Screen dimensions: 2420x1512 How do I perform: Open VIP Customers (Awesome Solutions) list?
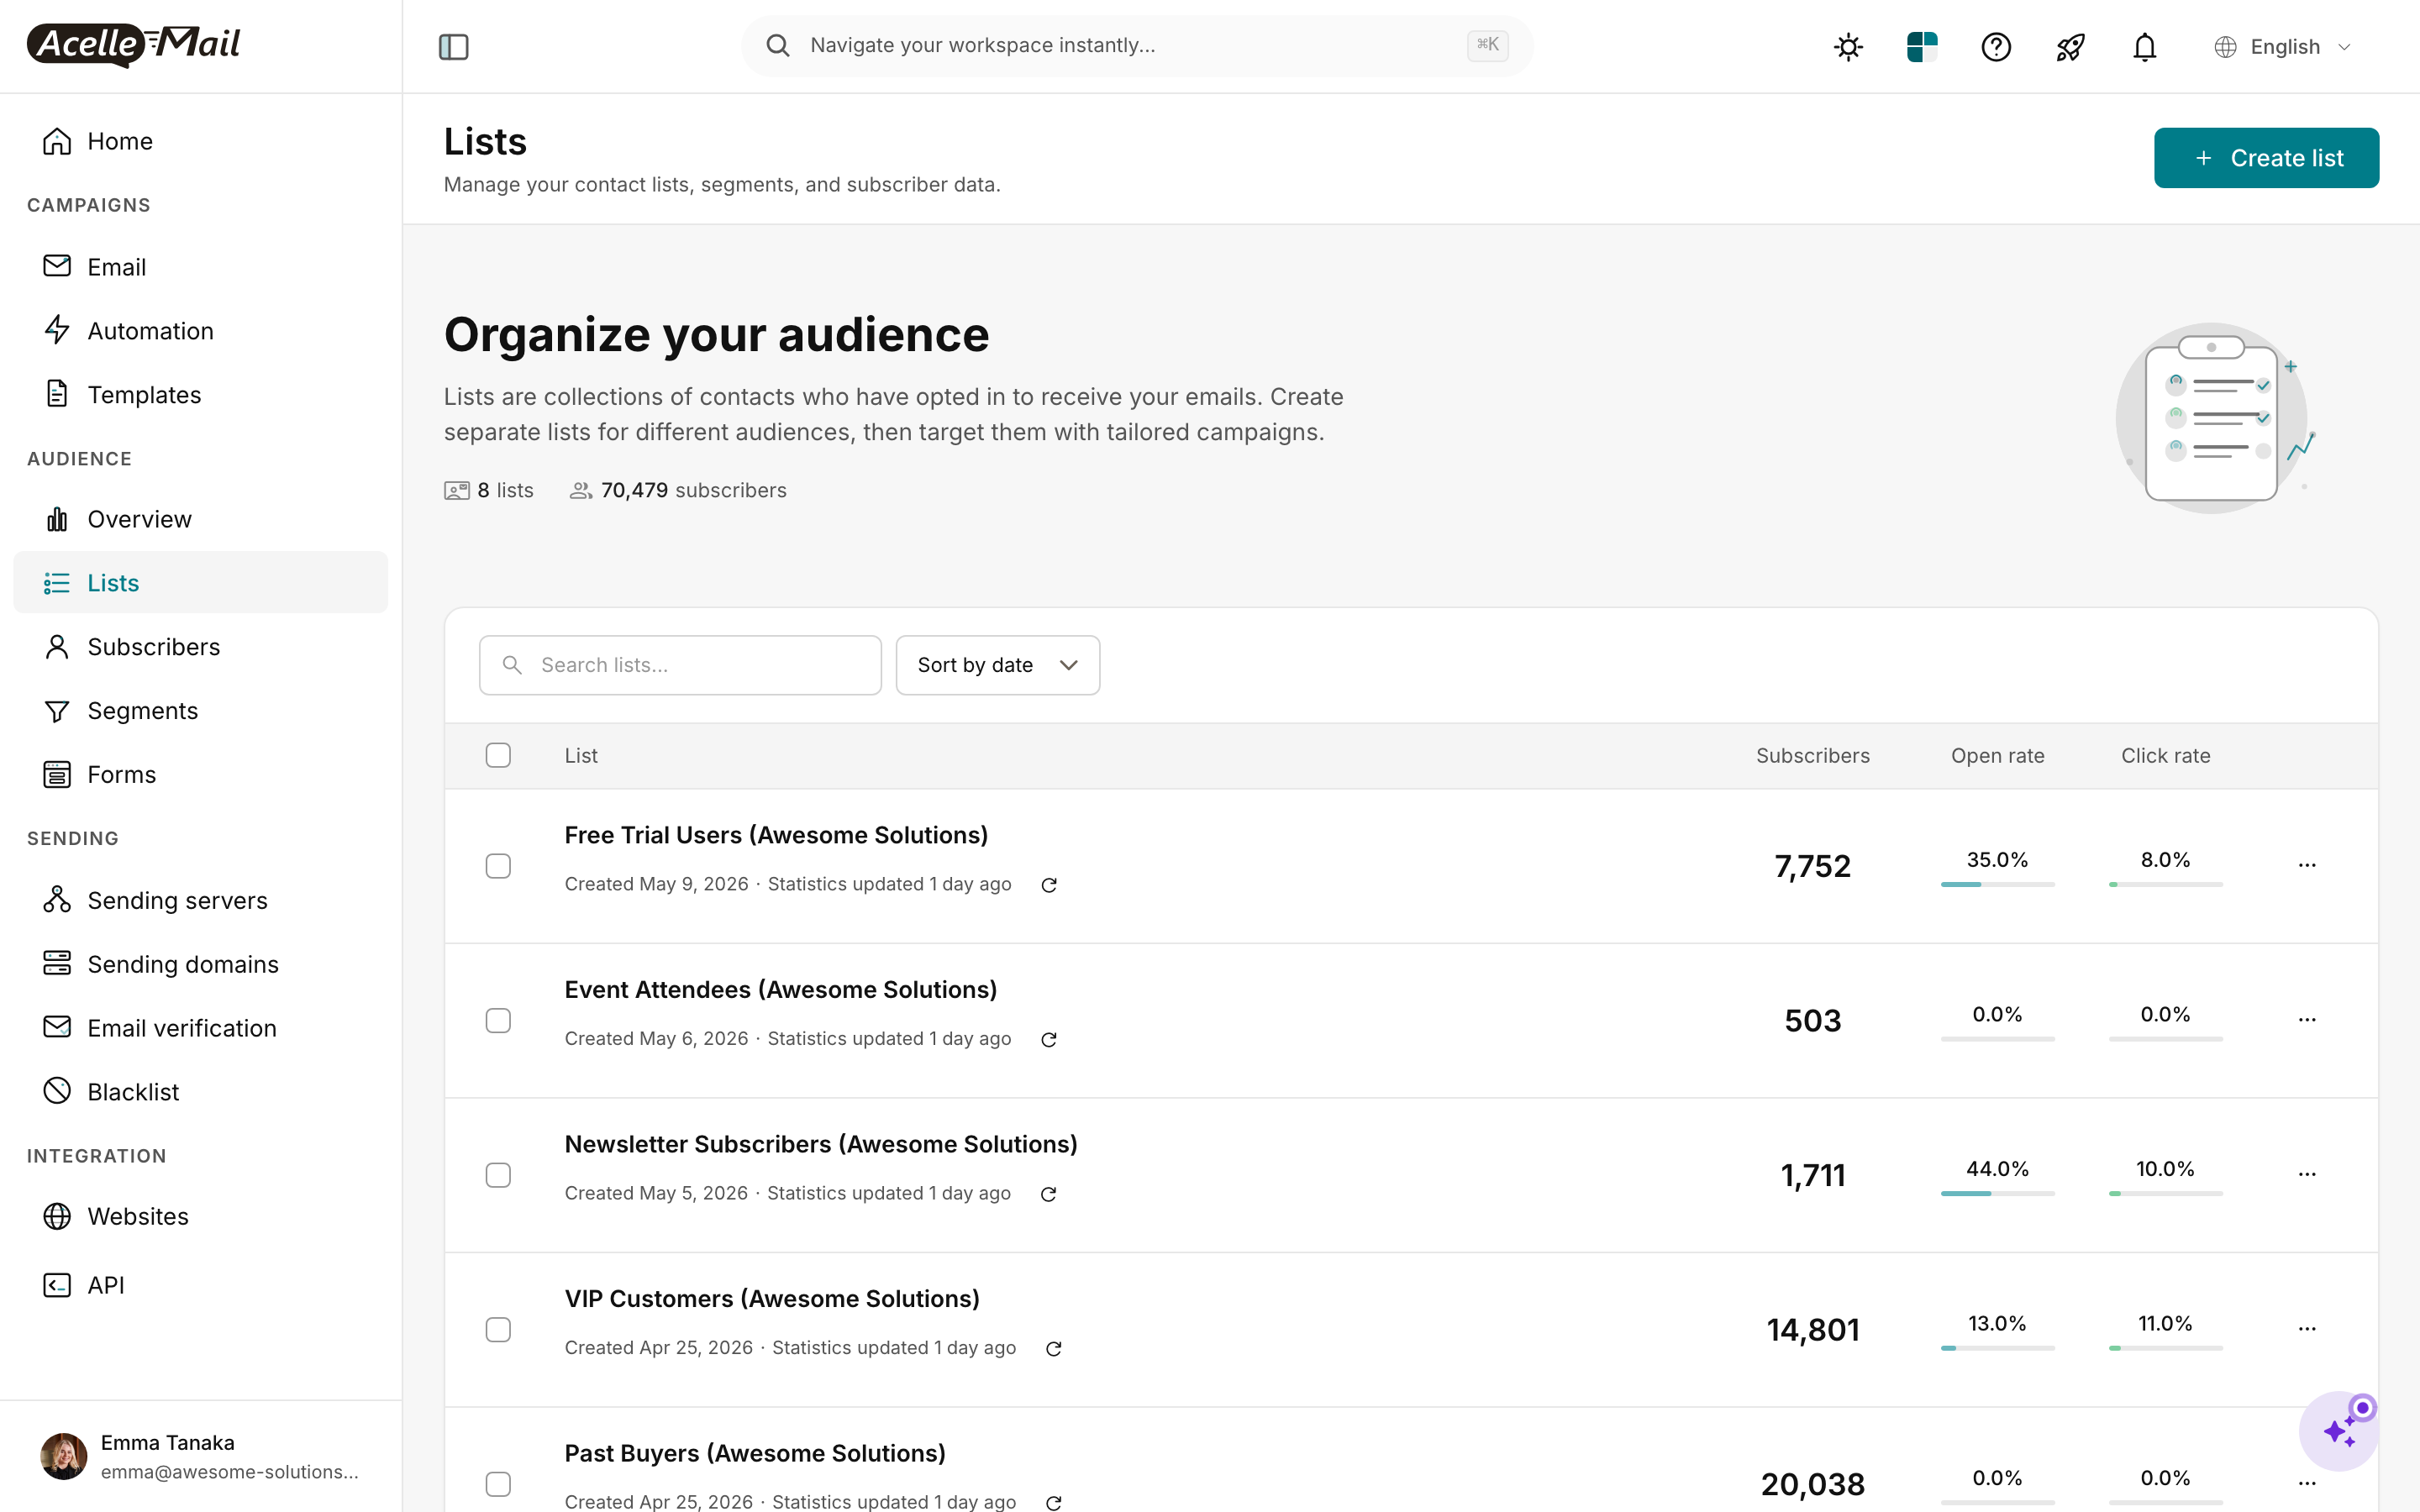click(x=772, y=1299)
